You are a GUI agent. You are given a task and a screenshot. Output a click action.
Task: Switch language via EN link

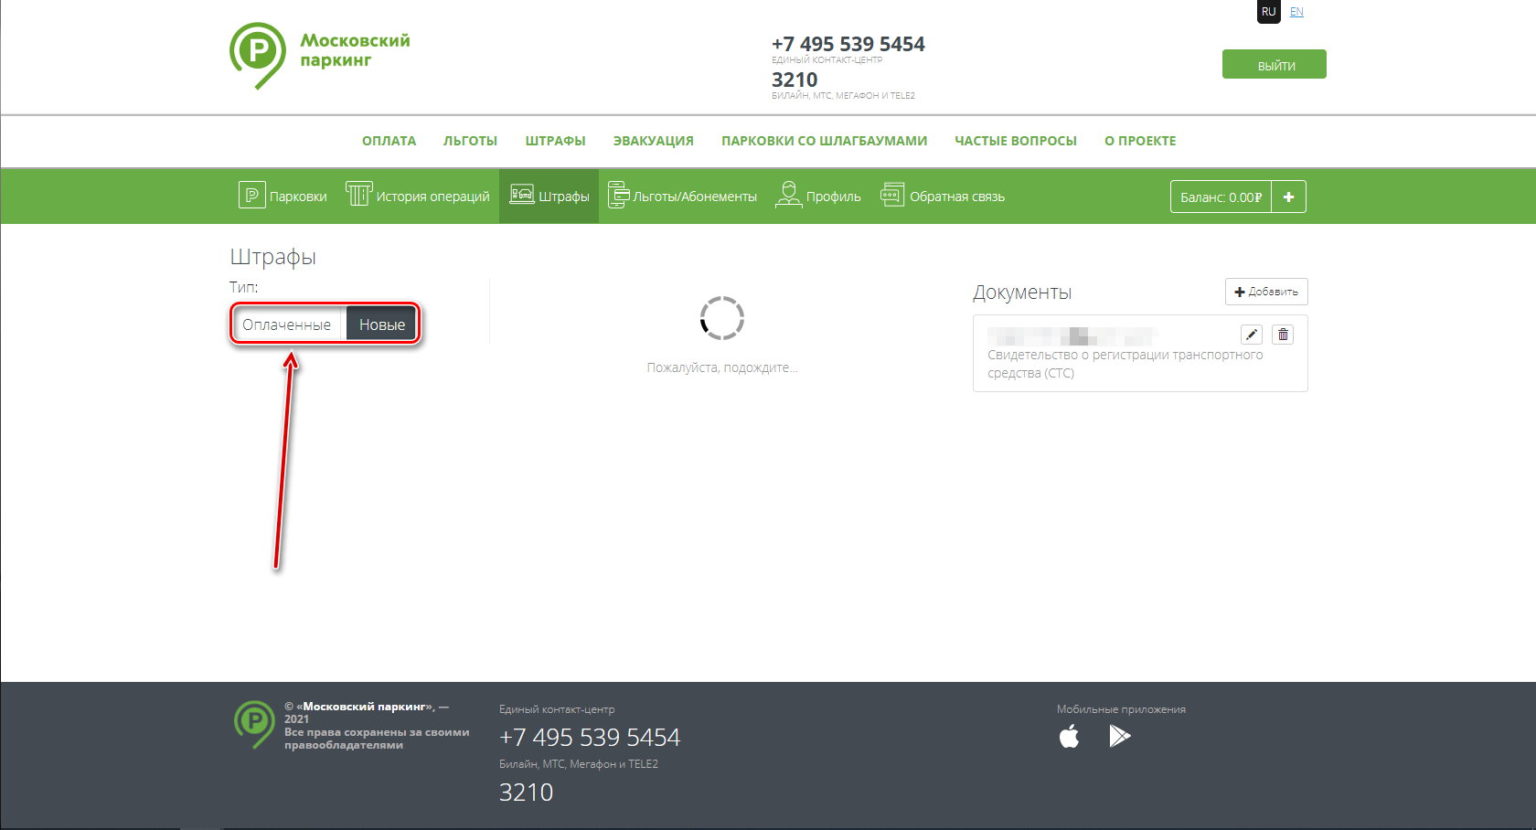[1296, 12]
